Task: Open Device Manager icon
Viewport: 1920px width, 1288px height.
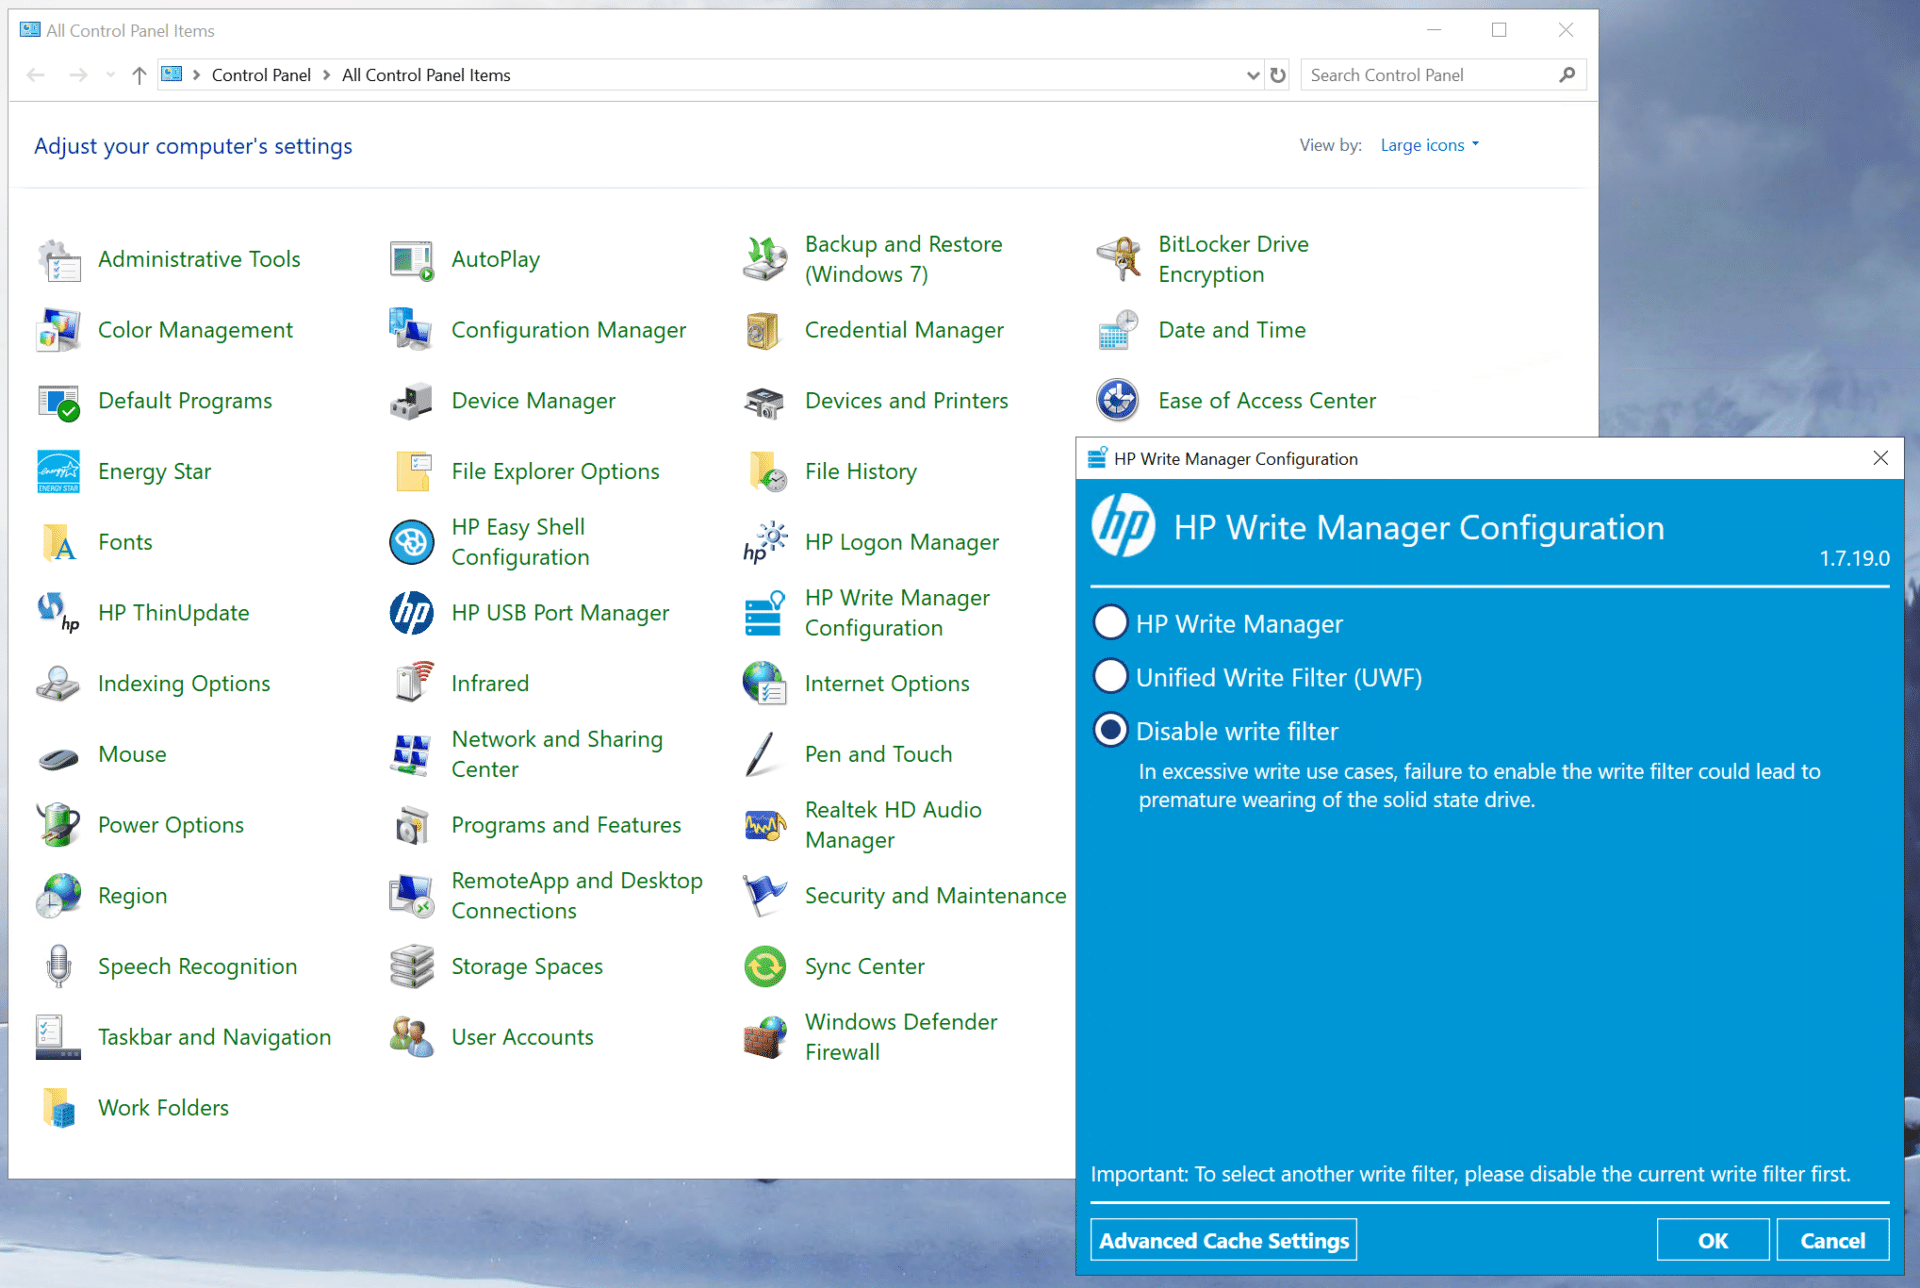Action: click(x=412, y=402)
